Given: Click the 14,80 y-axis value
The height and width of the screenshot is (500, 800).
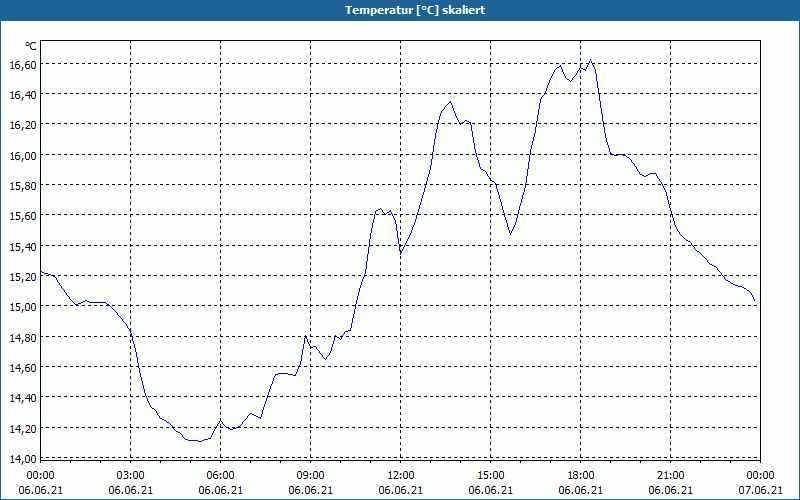Looking at the screenshot, I should point(23,337).
